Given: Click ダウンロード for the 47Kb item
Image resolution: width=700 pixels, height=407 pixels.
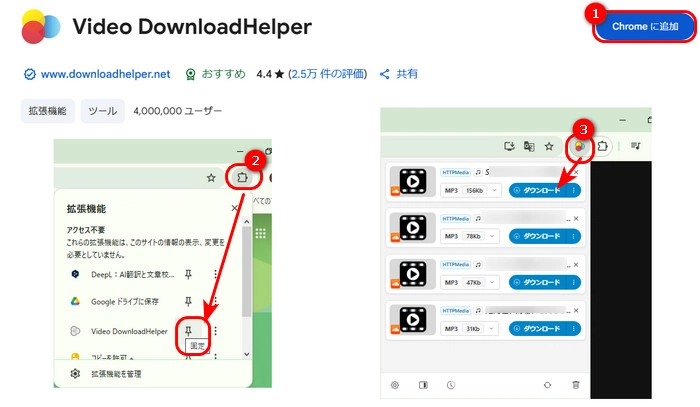Looking at the screenshot, I should (538, 282).
